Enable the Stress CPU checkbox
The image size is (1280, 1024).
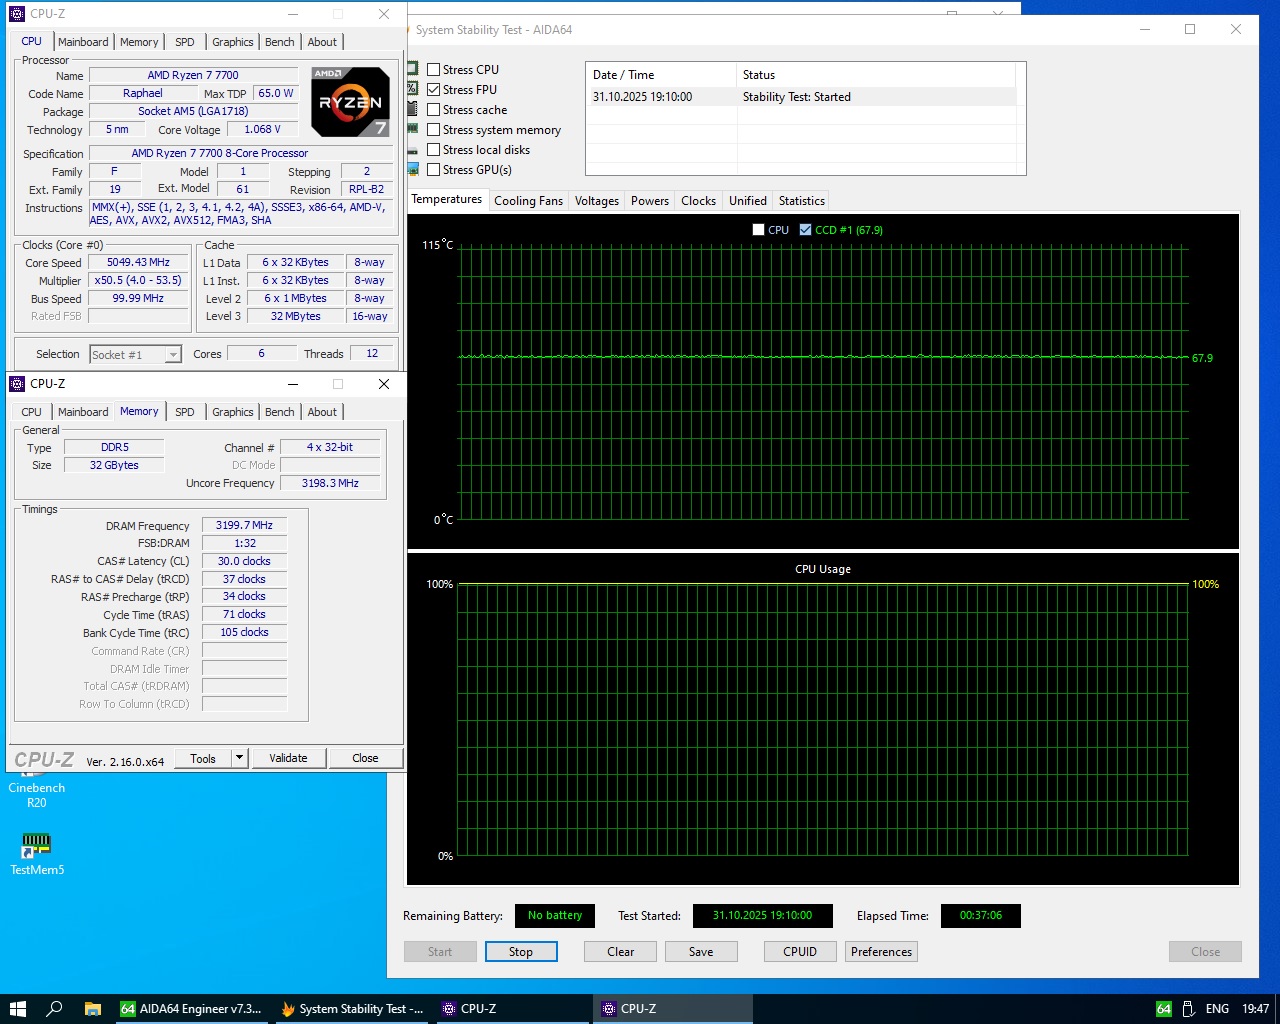point(434,70)
